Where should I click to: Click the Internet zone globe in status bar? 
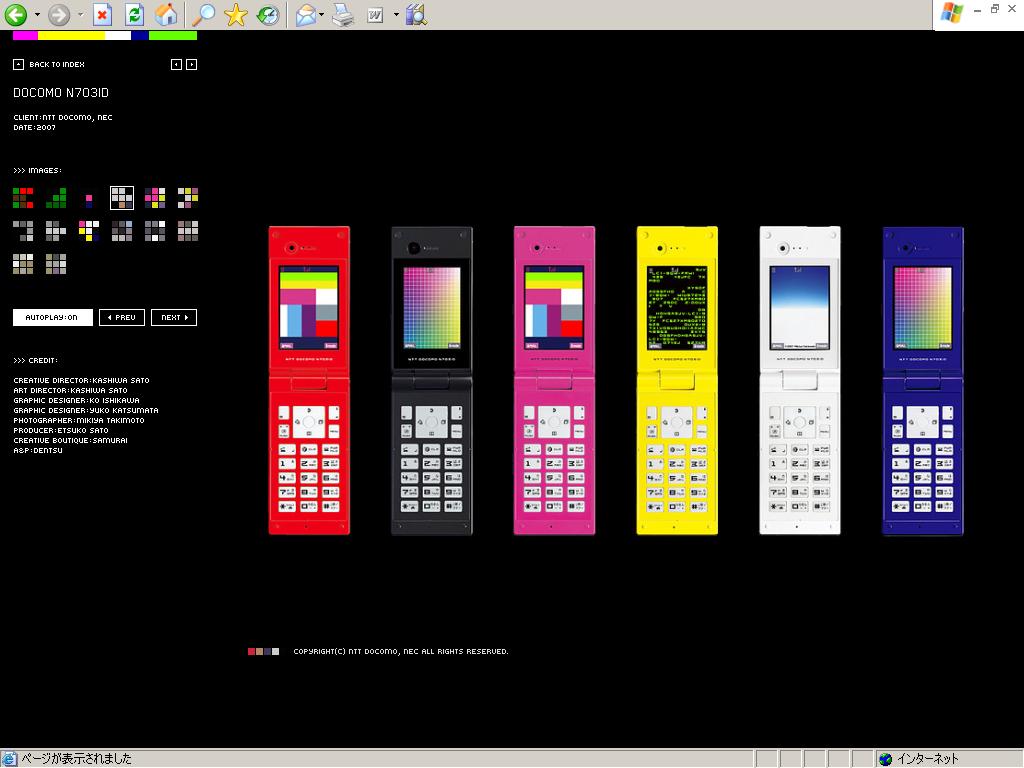point(886,759)
